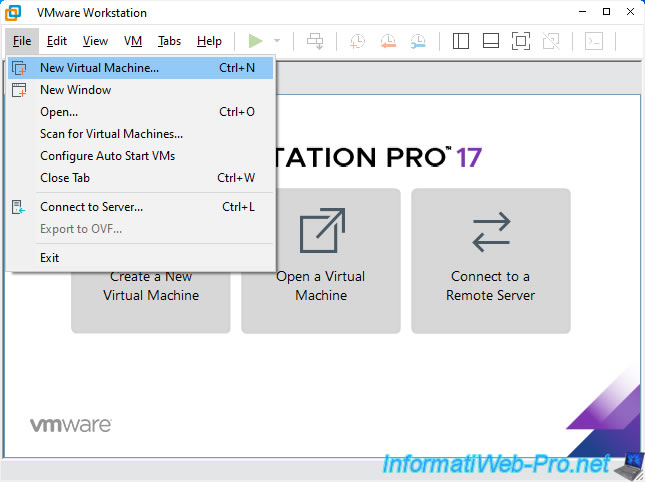Click Send Ctrl+Alt+Del toolbar icon
The image size is (645, 482).
coord(315,41)
